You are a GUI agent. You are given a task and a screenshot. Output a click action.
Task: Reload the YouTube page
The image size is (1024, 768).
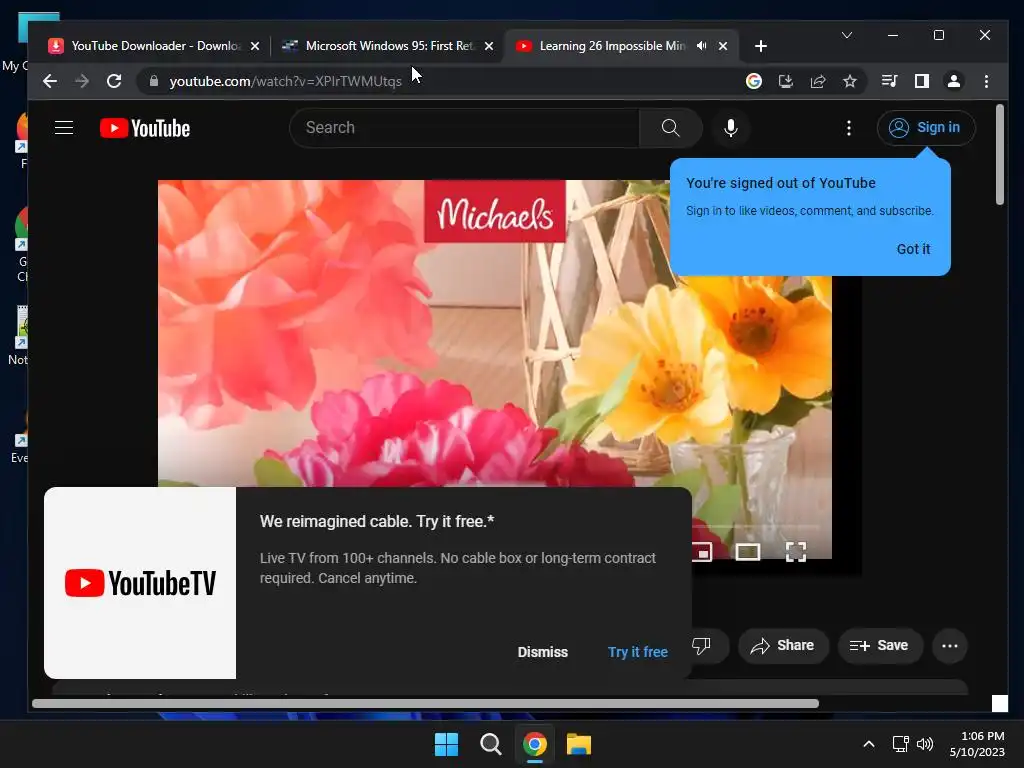coord(114,81)
